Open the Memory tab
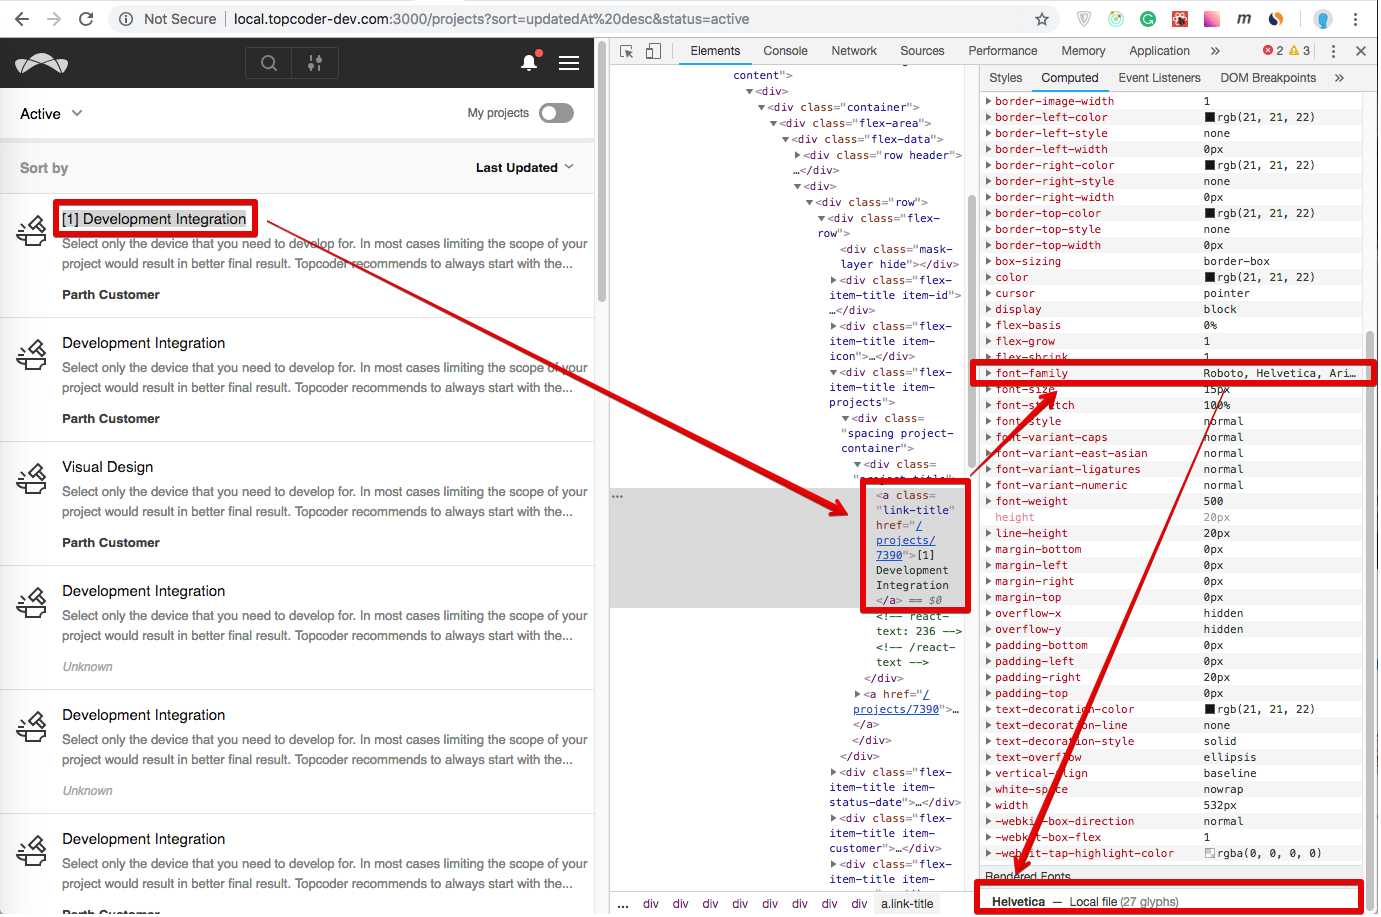The height and width of the screenshot is (917, 1381). click(x=1083, y=51)
